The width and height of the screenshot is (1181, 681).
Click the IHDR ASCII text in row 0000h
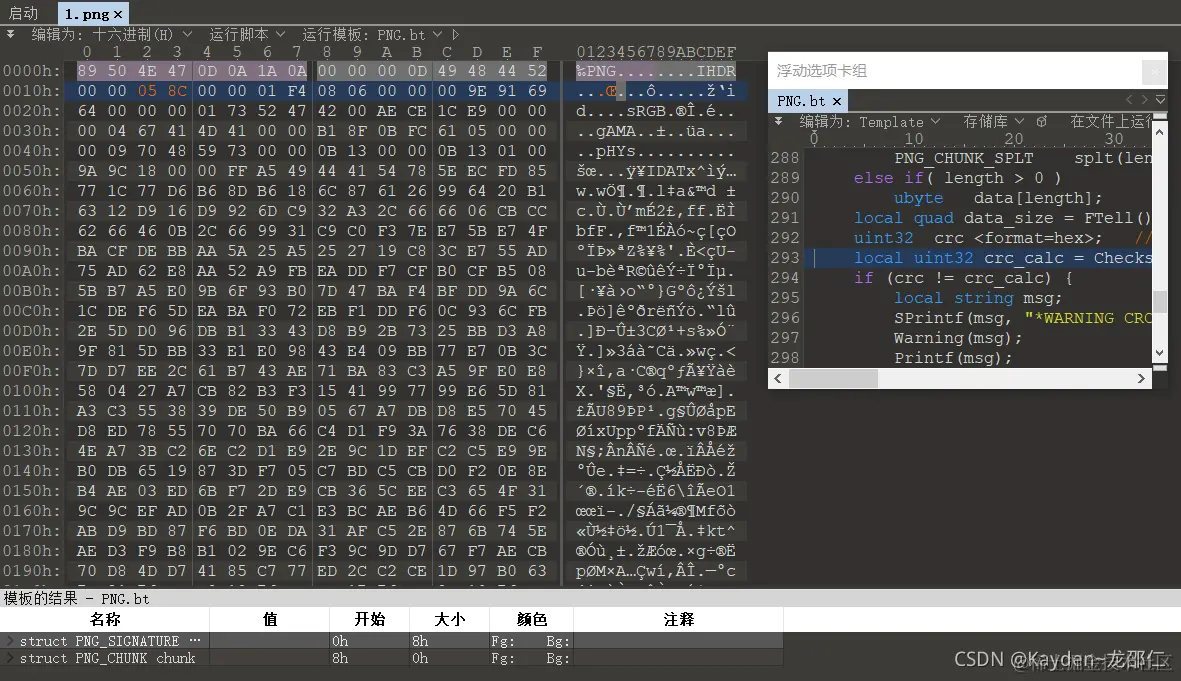click(716, 71)
